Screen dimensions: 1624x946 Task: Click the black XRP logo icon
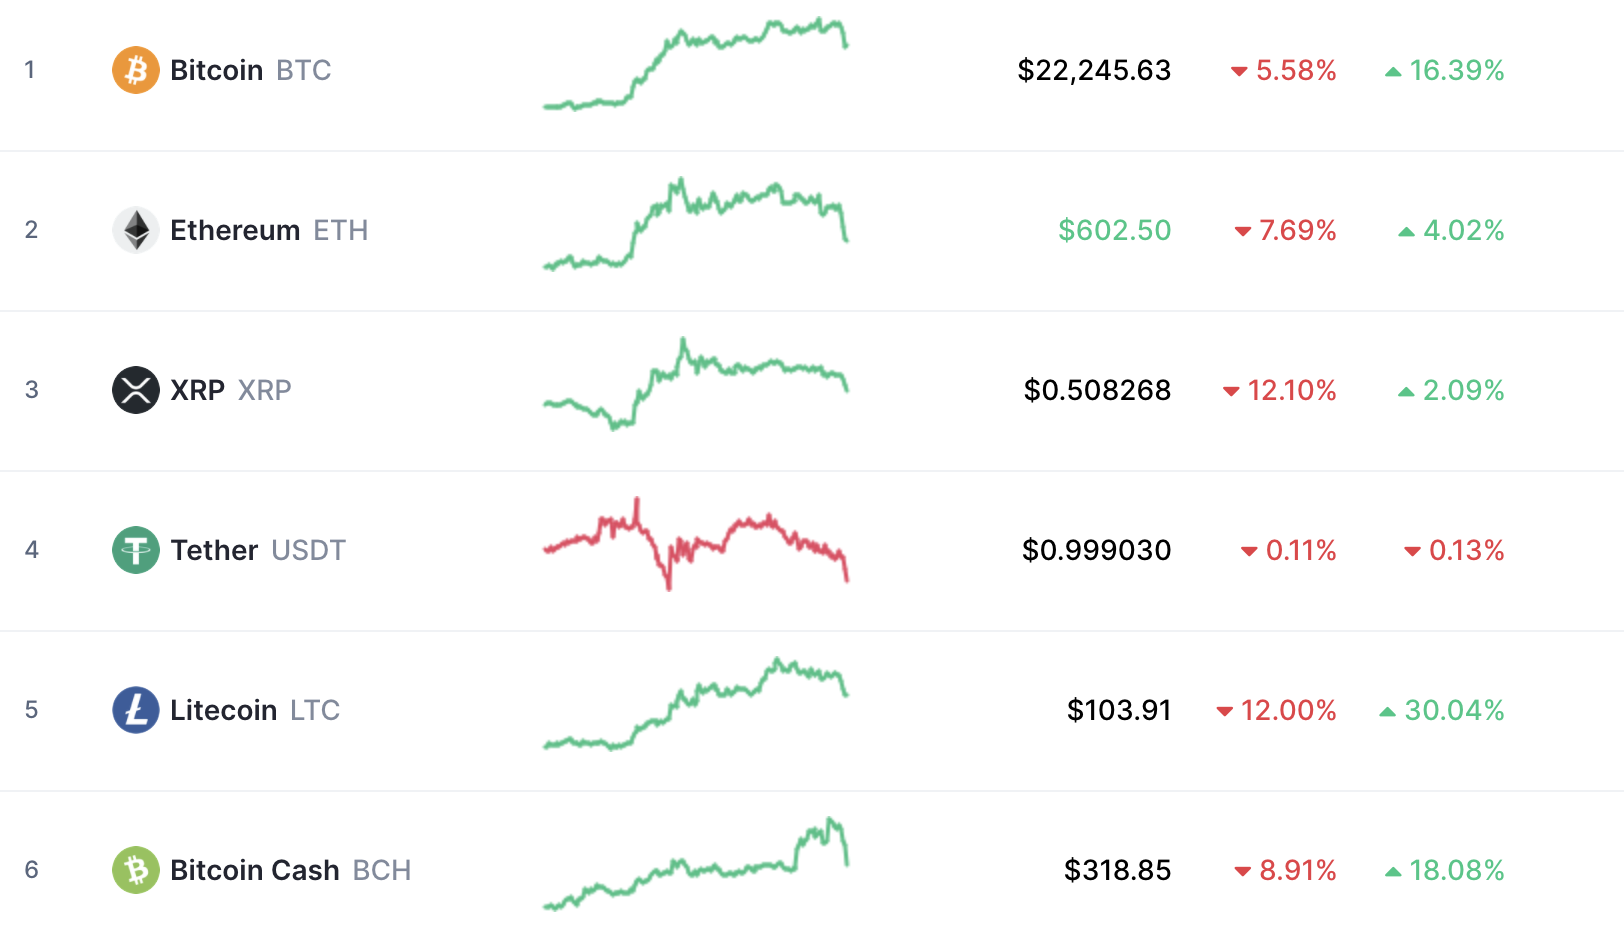click(x=136, y=390)
